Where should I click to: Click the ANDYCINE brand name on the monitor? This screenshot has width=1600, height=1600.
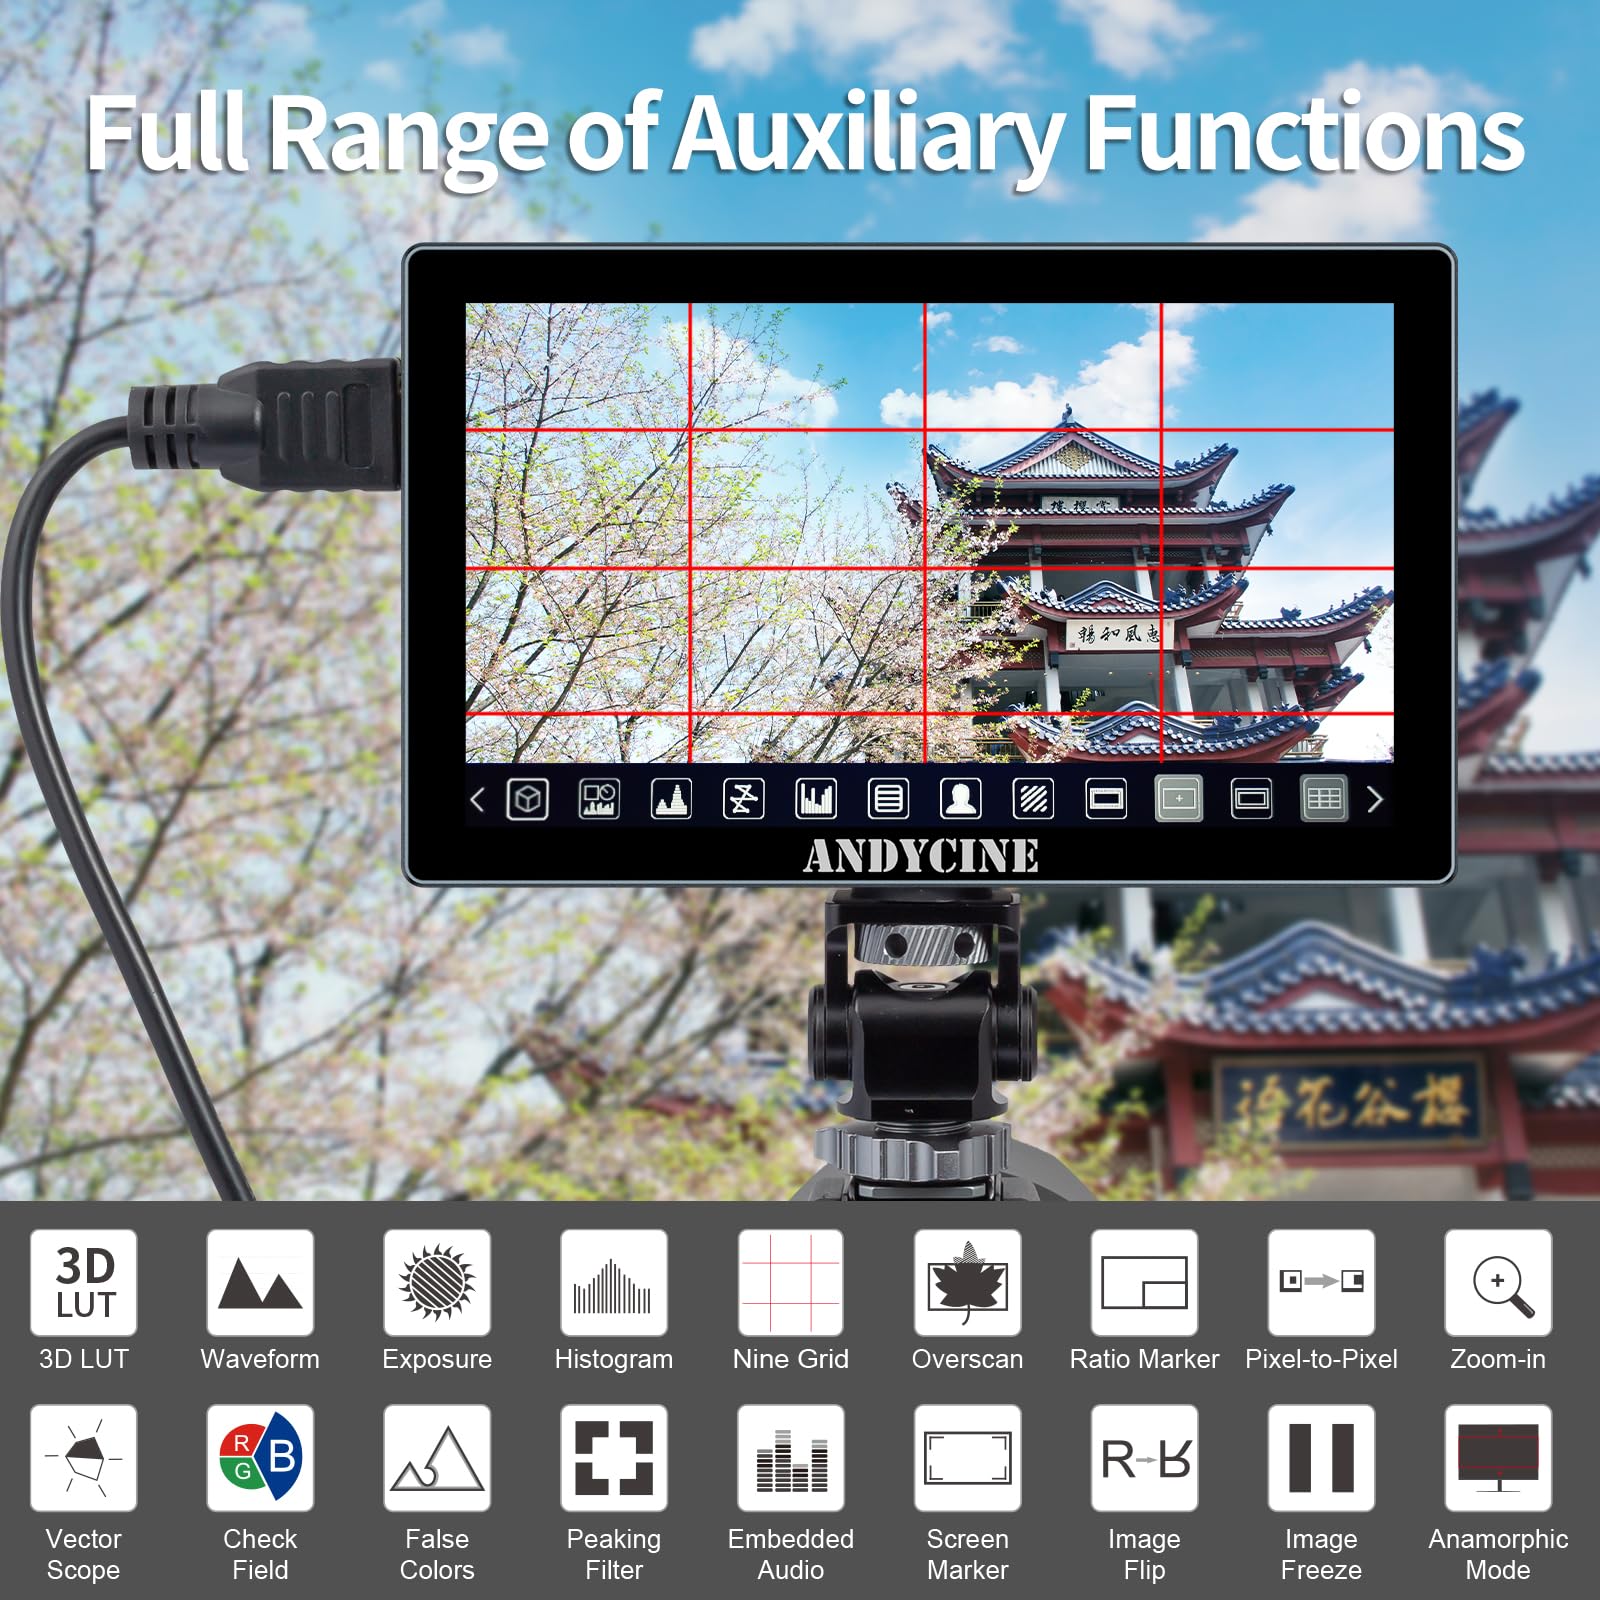point(921,856)
